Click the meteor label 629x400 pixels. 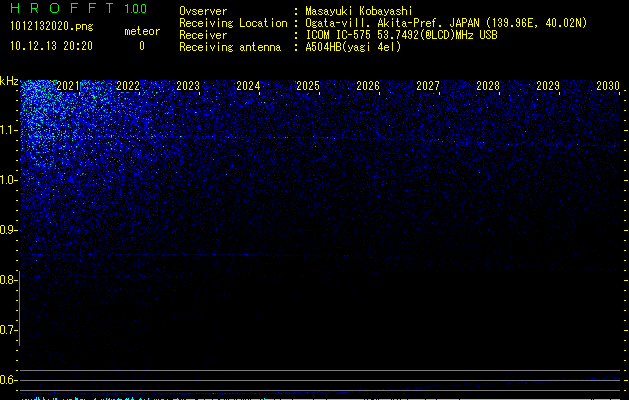(142, 31)
